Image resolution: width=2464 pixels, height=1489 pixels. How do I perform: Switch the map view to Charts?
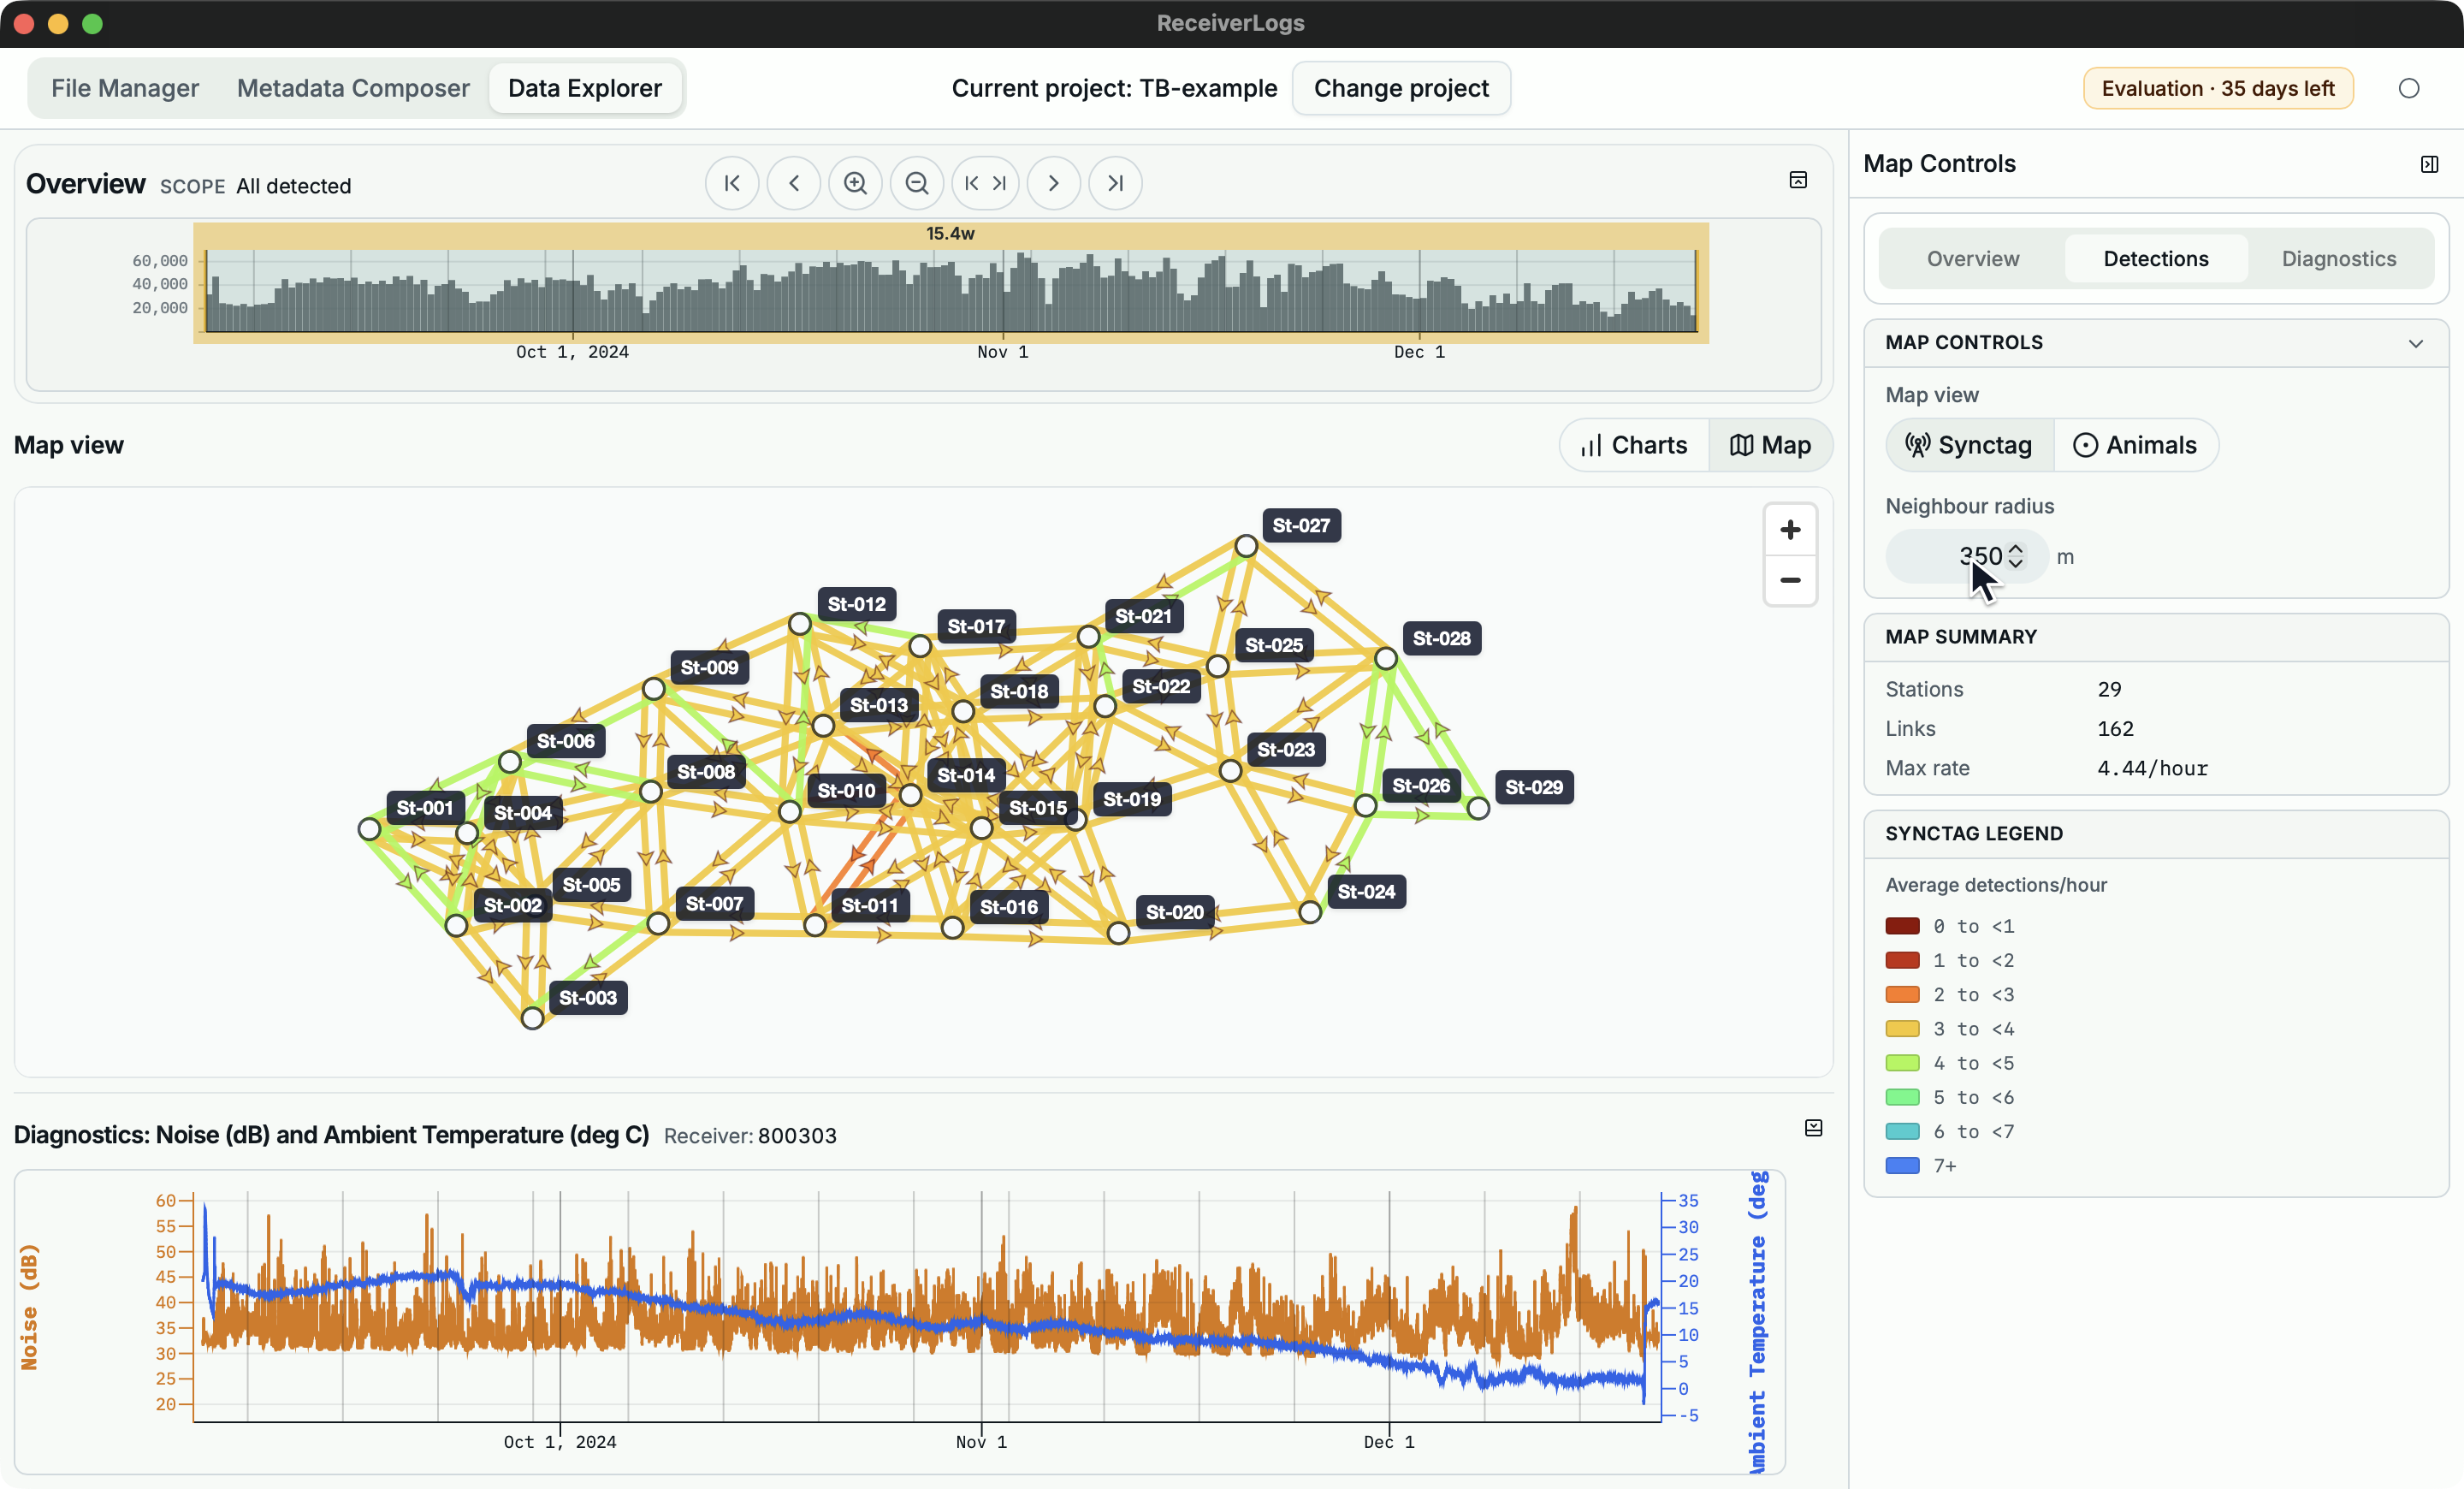(1634, 445)
